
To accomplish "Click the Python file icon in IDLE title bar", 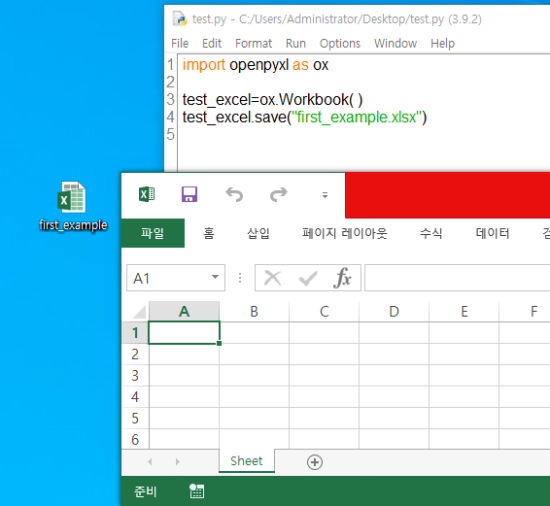I will [180, 19].
